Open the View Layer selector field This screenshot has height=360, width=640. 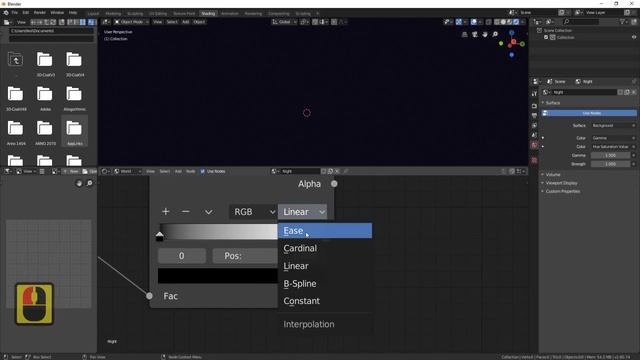tap(602, 13)
